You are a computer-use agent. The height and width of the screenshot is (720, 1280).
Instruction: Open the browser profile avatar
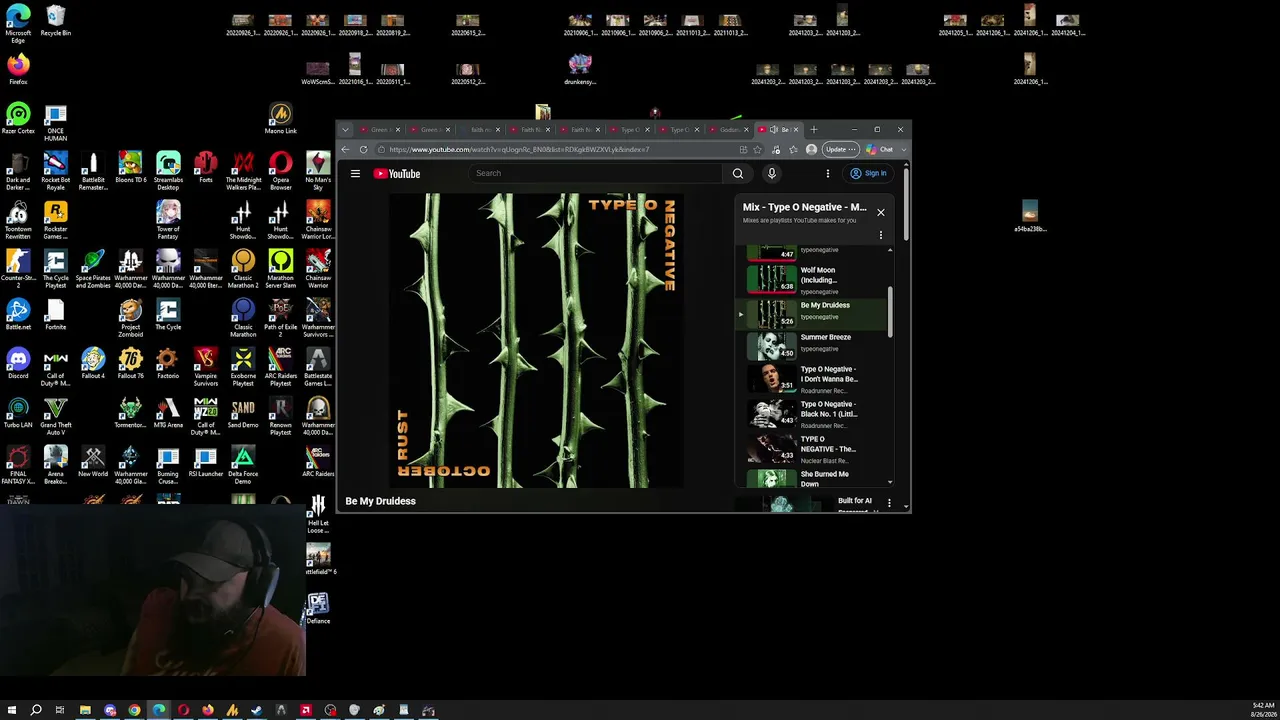click(811, 149)
